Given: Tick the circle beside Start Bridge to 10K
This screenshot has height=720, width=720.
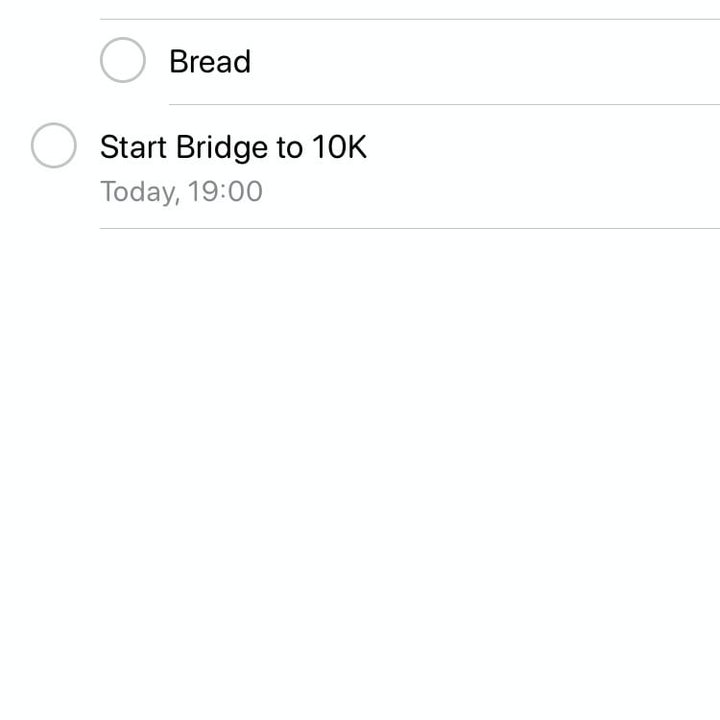Looking at the screenshot, I should click(54, 147).
